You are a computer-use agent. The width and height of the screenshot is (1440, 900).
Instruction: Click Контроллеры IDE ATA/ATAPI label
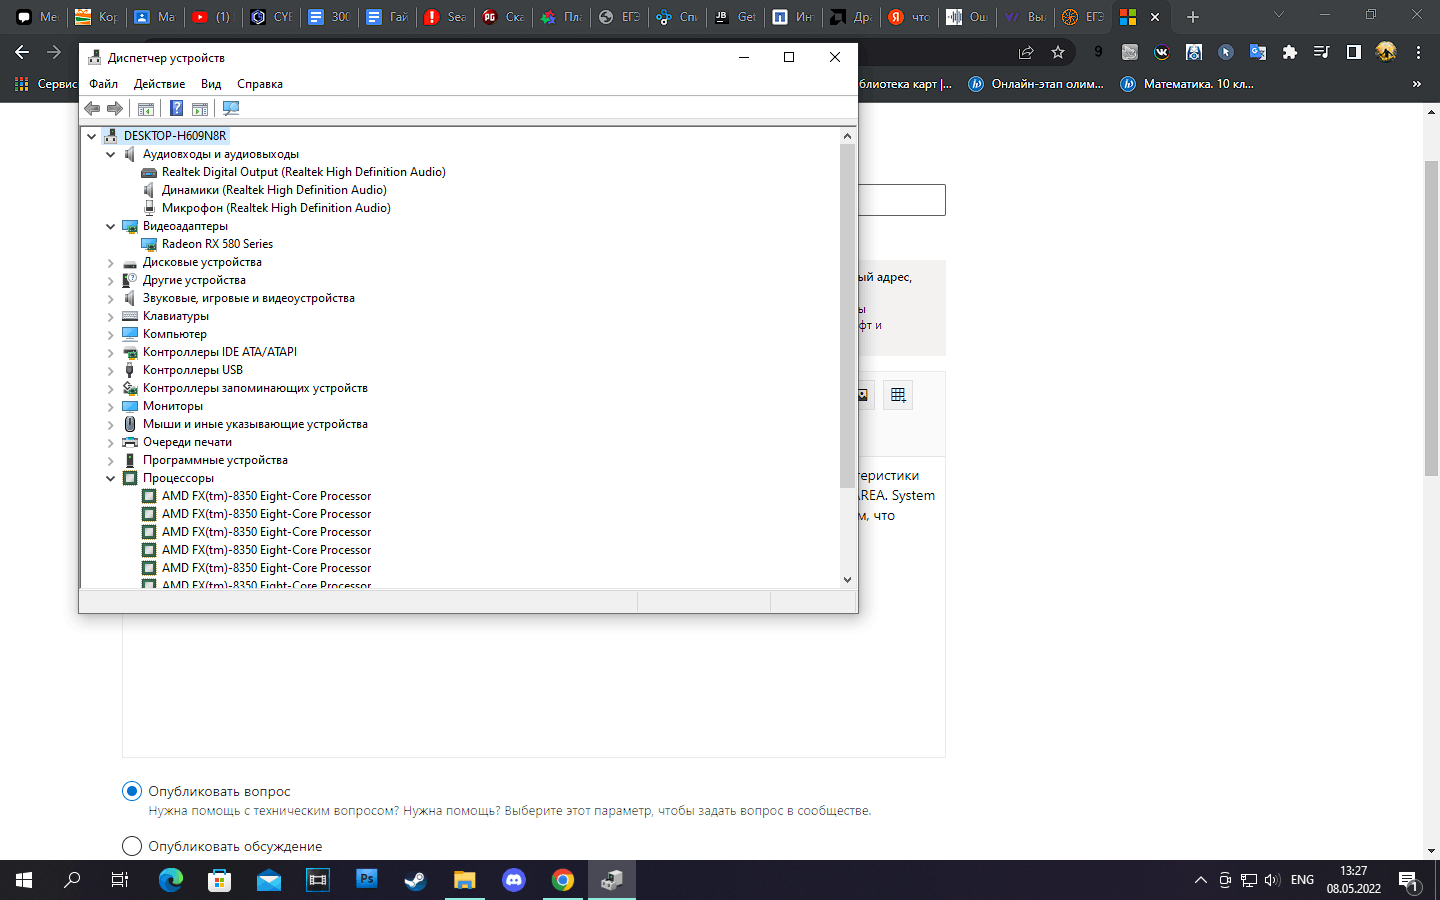pos(220,352)
